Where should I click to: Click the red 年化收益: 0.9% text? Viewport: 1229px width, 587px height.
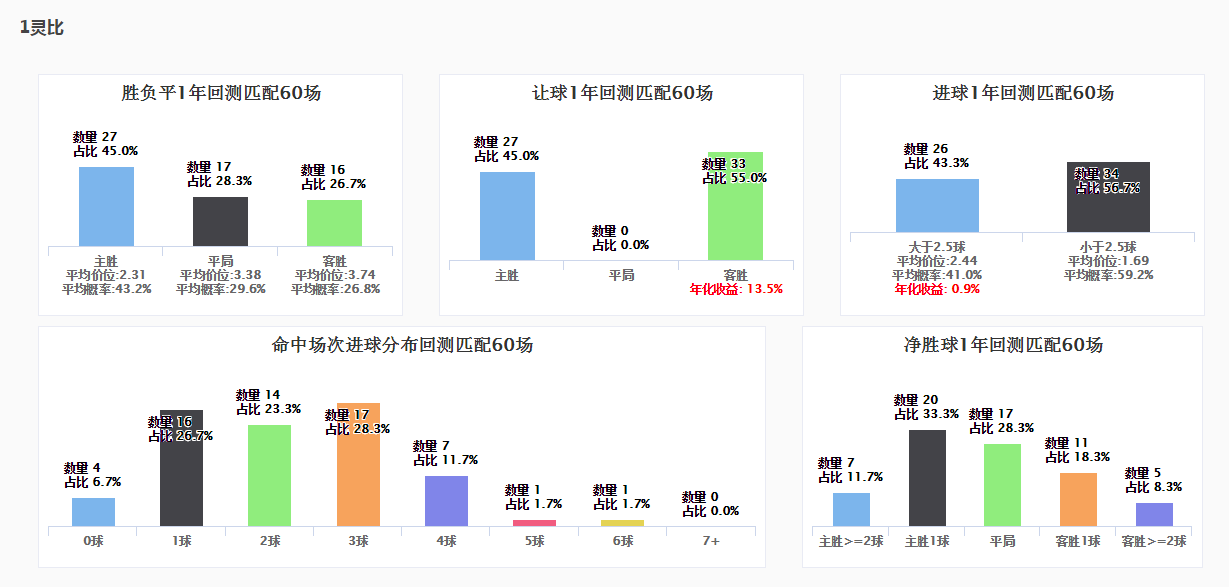pos(937,289)
